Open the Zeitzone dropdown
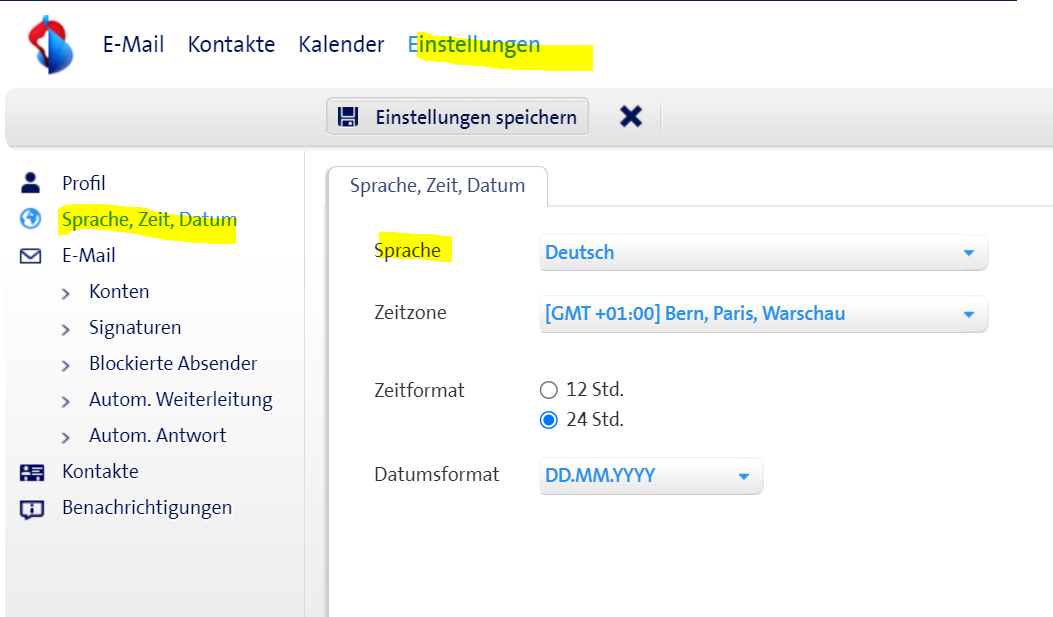The width and height of the screenshot is (1053, 617). tap(762, 314)
